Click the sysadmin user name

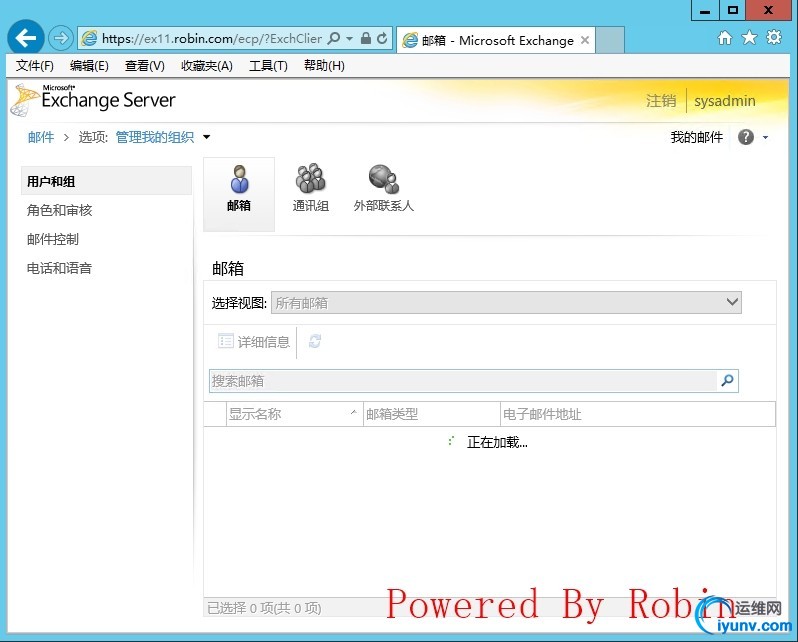point(725,101)
